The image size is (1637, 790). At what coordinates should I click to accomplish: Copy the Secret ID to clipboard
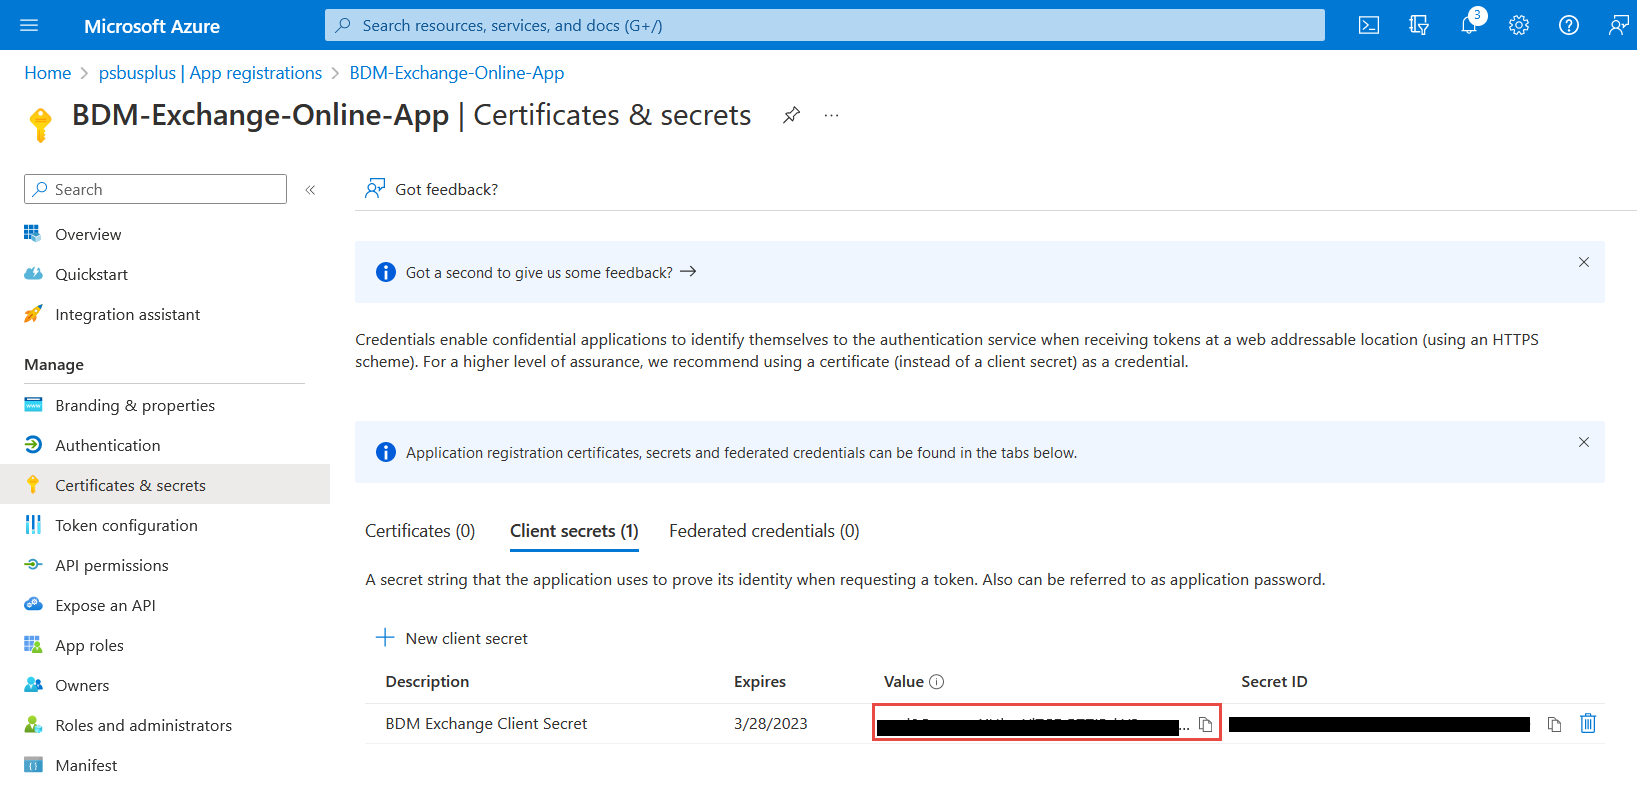[x=1554, y=725]
